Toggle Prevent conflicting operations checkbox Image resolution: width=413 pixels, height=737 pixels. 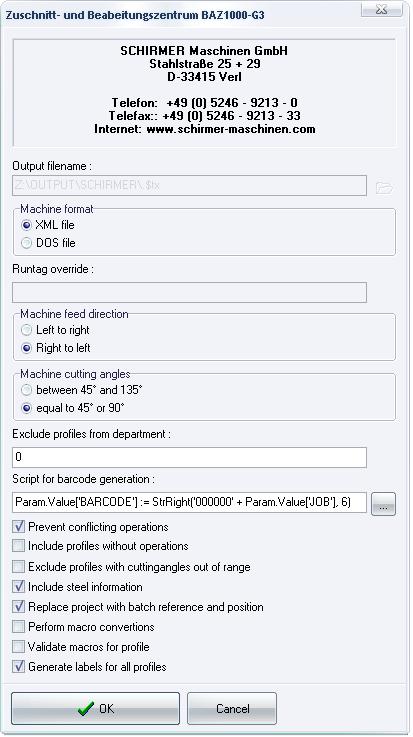pyautogui.click(x=18, y=526)
